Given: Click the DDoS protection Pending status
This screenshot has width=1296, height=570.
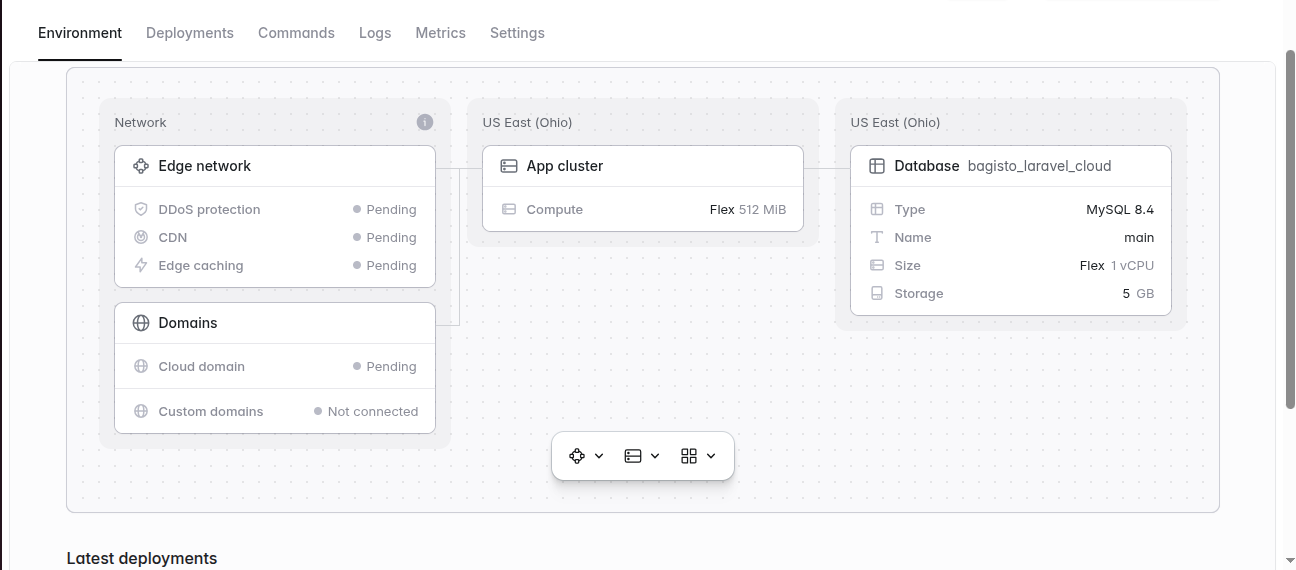Looking at the screenshot, I should (385, 210).
